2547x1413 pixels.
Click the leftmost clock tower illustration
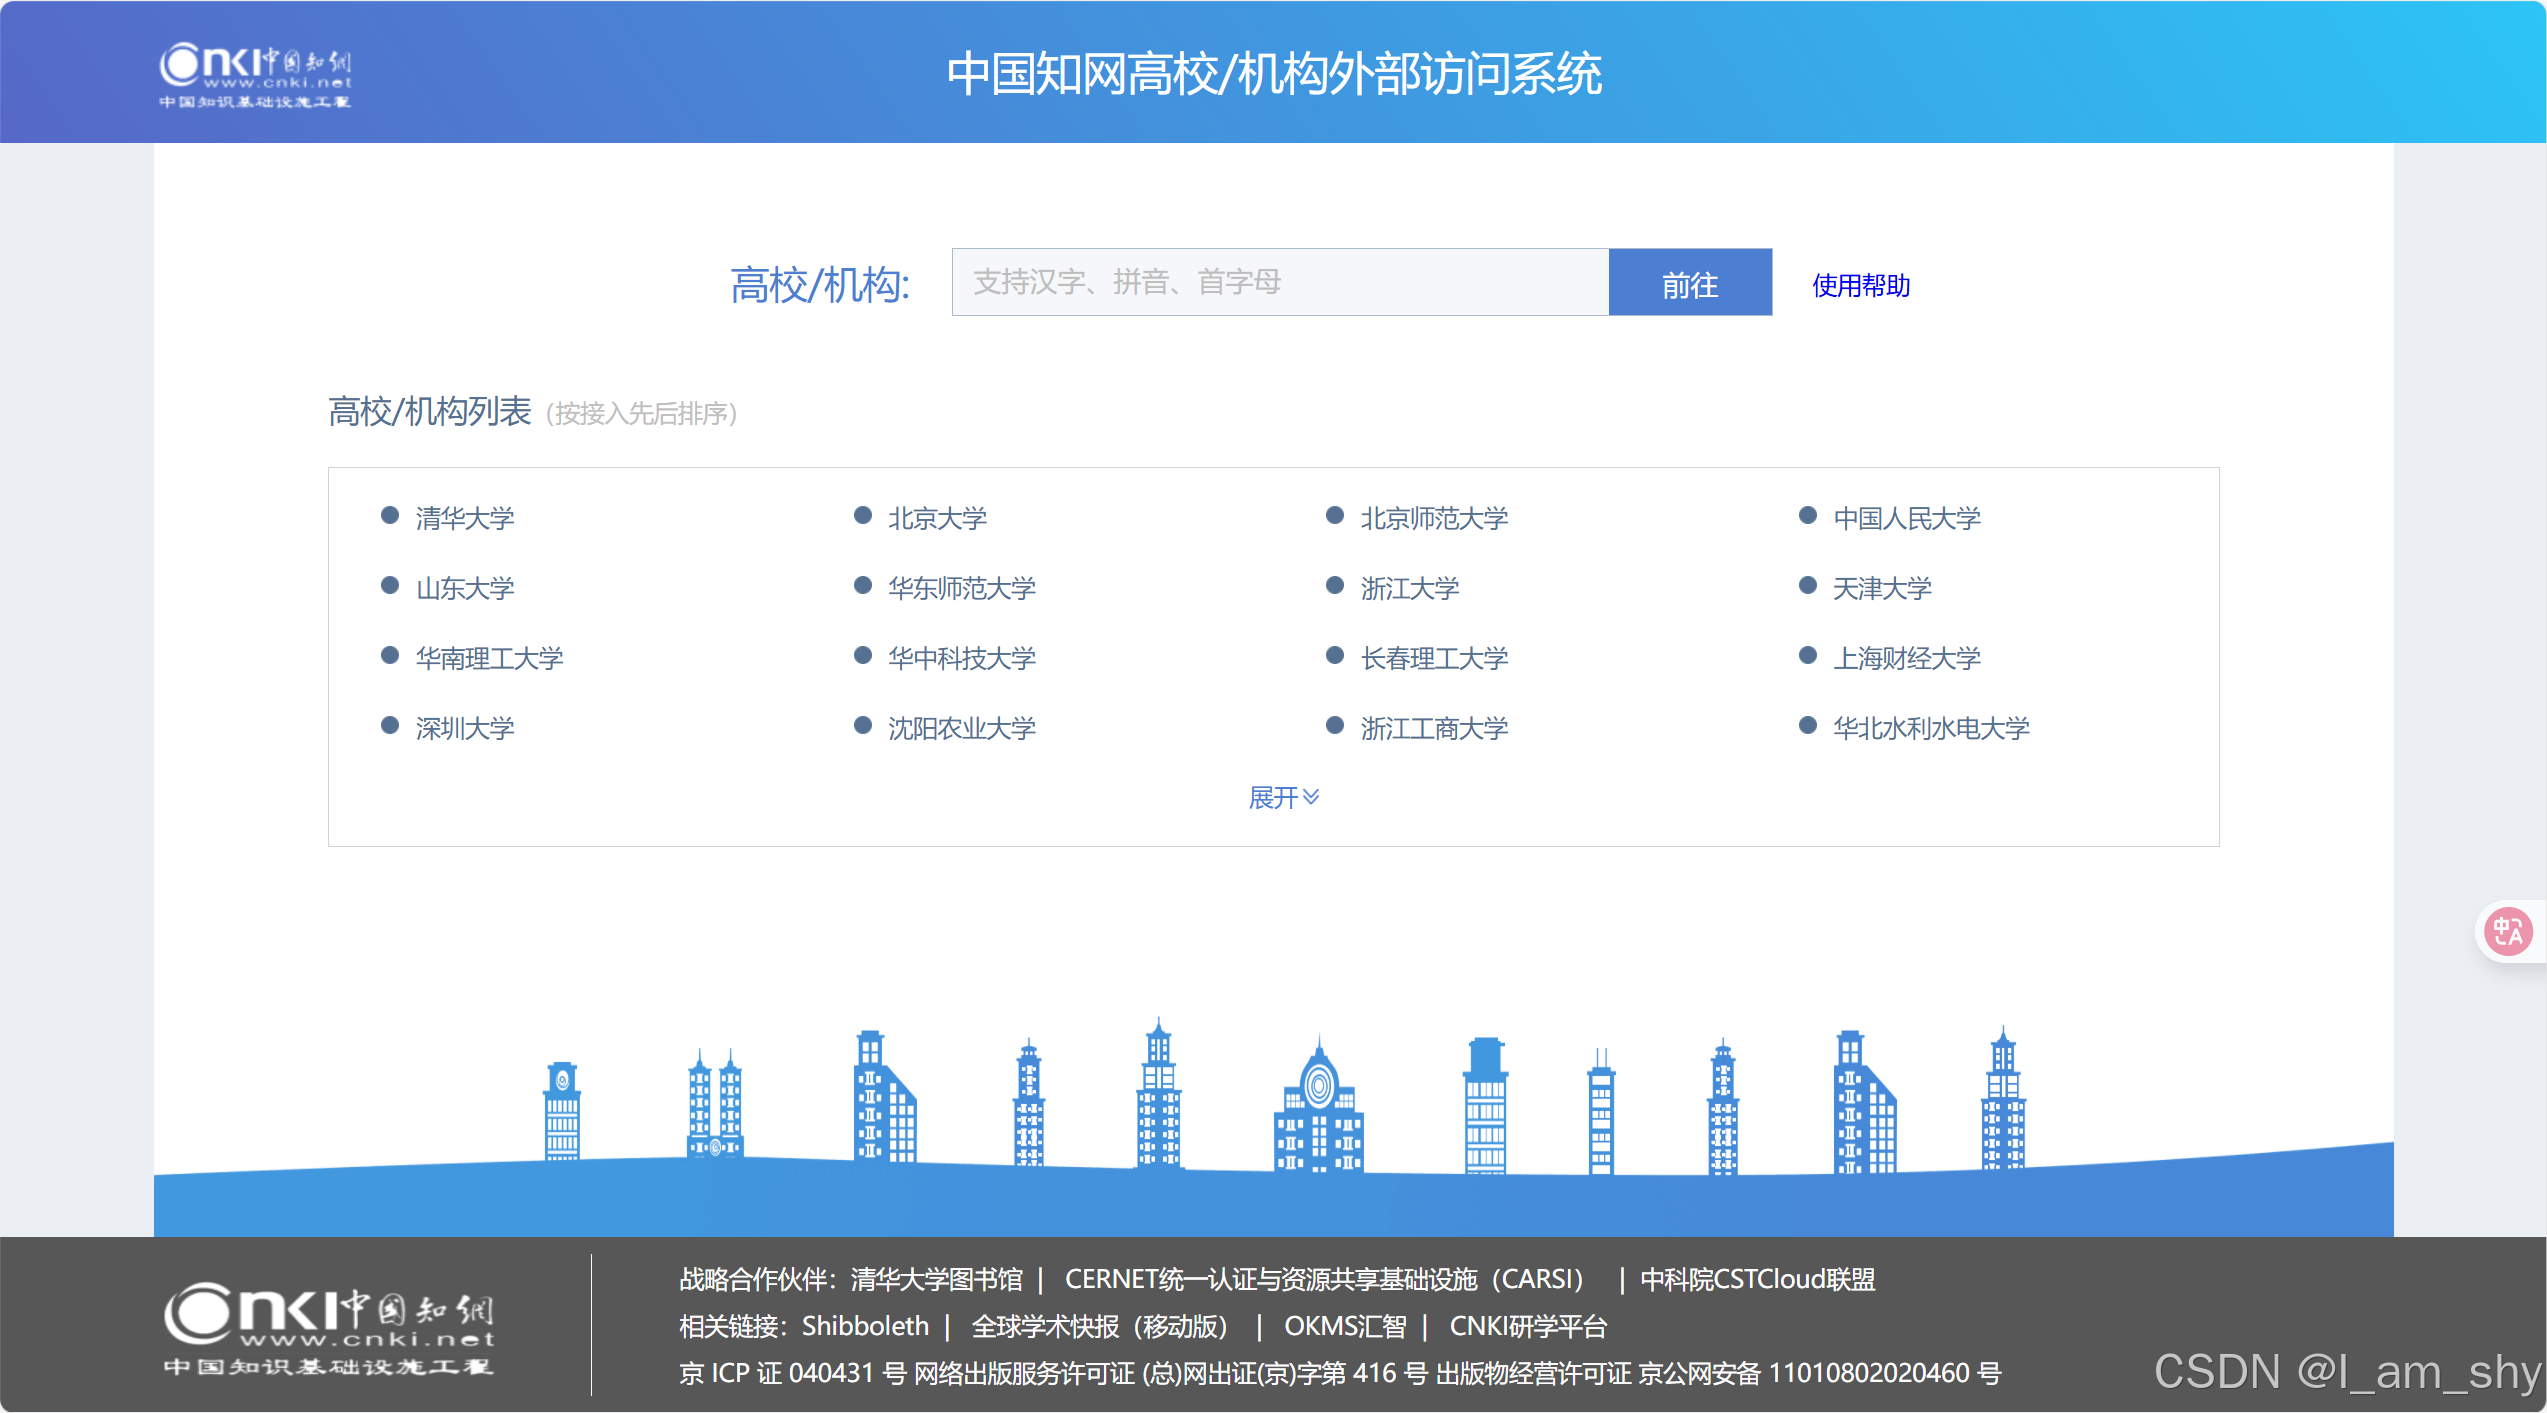[x=562, y=1112]
